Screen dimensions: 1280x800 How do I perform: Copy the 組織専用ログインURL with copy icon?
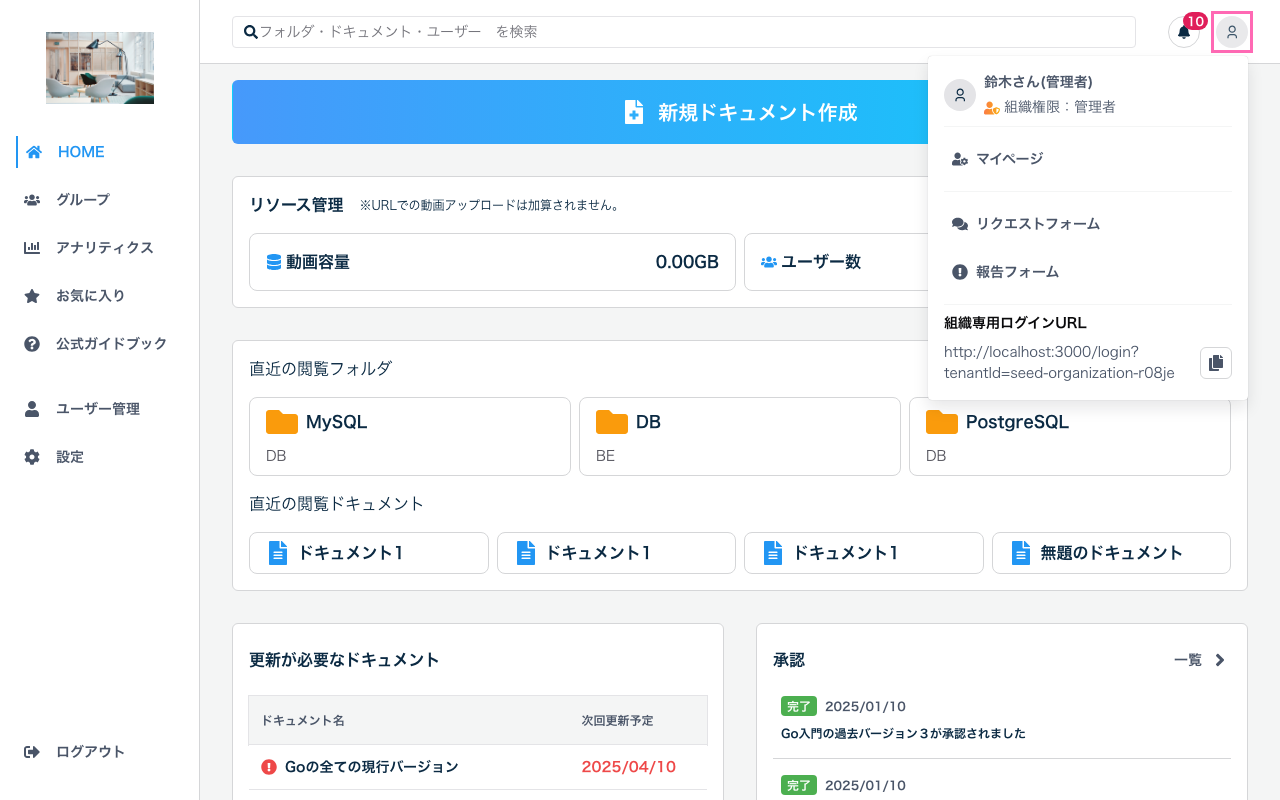pyautogui.click(x=1215, y=362)
